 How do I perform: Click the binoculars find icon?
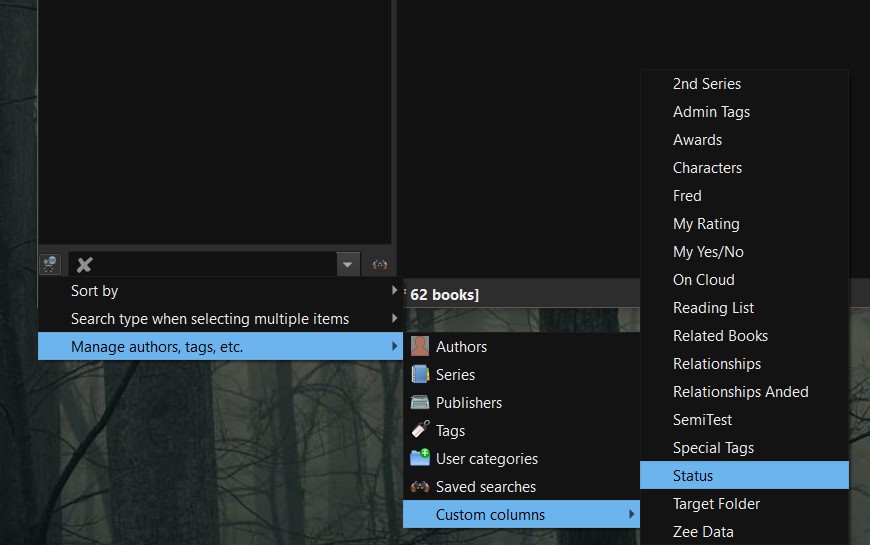(x=380, y=265)
